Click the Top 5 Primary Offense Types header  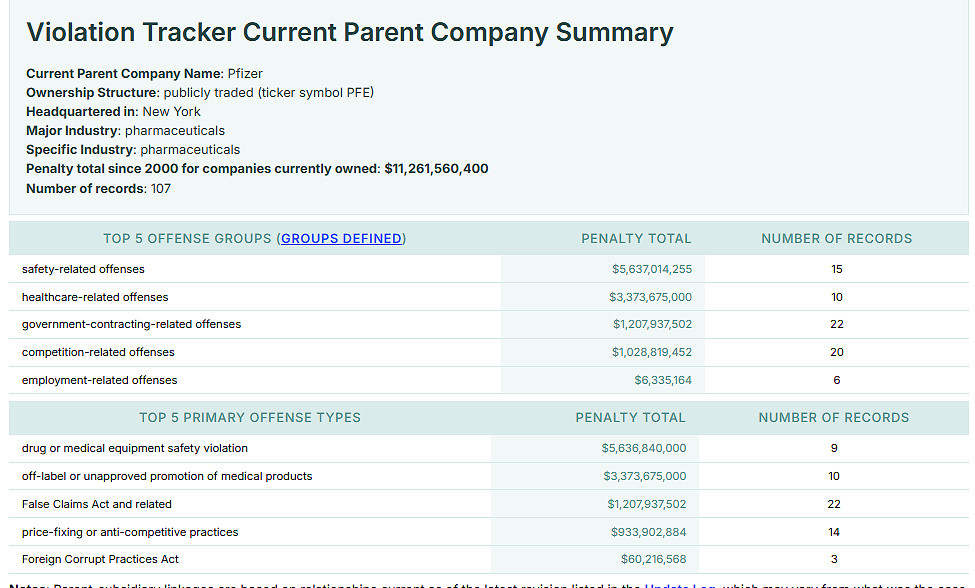pyautogui.click(x=250, y=417)
